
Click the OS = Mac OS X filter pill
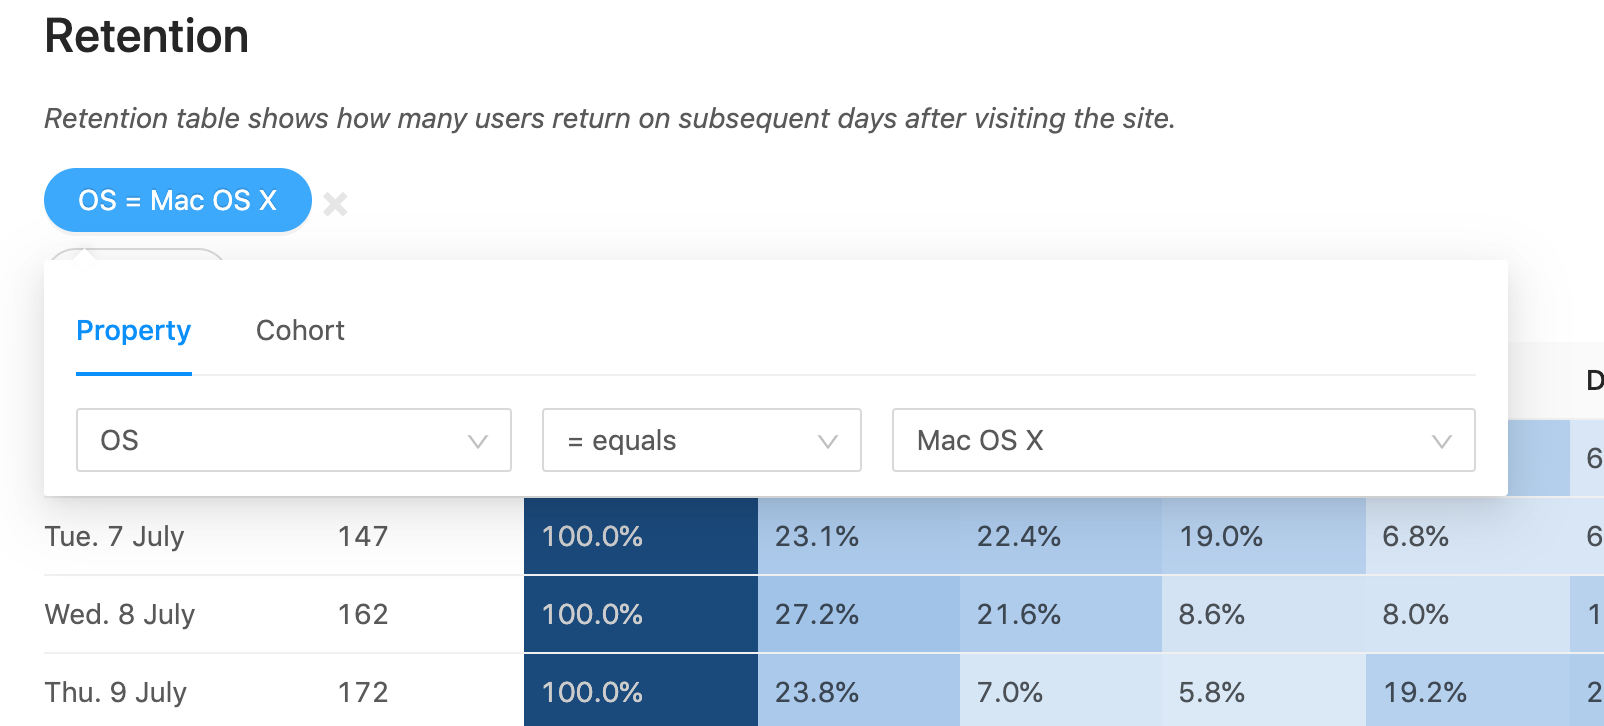[177, 200]
